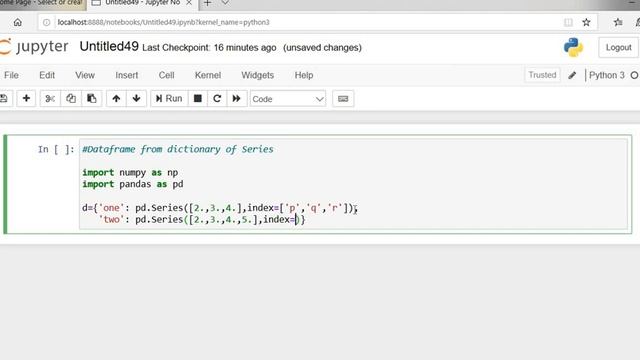Open the File menu
640x360 pixels.
point(11,75)
